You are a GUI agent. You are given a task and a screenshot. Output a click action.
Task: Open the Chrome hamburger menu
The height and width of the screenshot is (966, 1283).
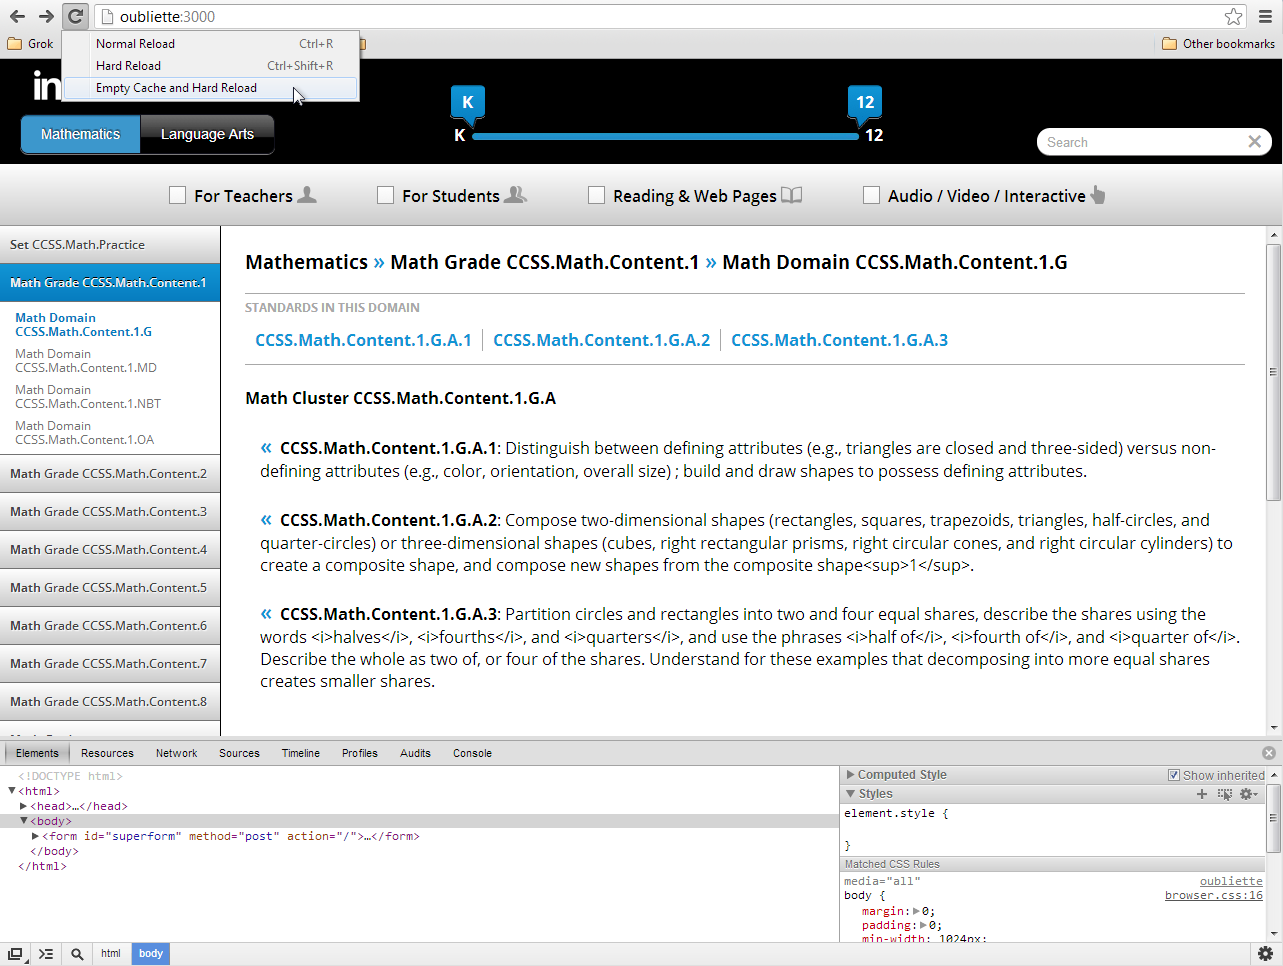pos(1265,16)
